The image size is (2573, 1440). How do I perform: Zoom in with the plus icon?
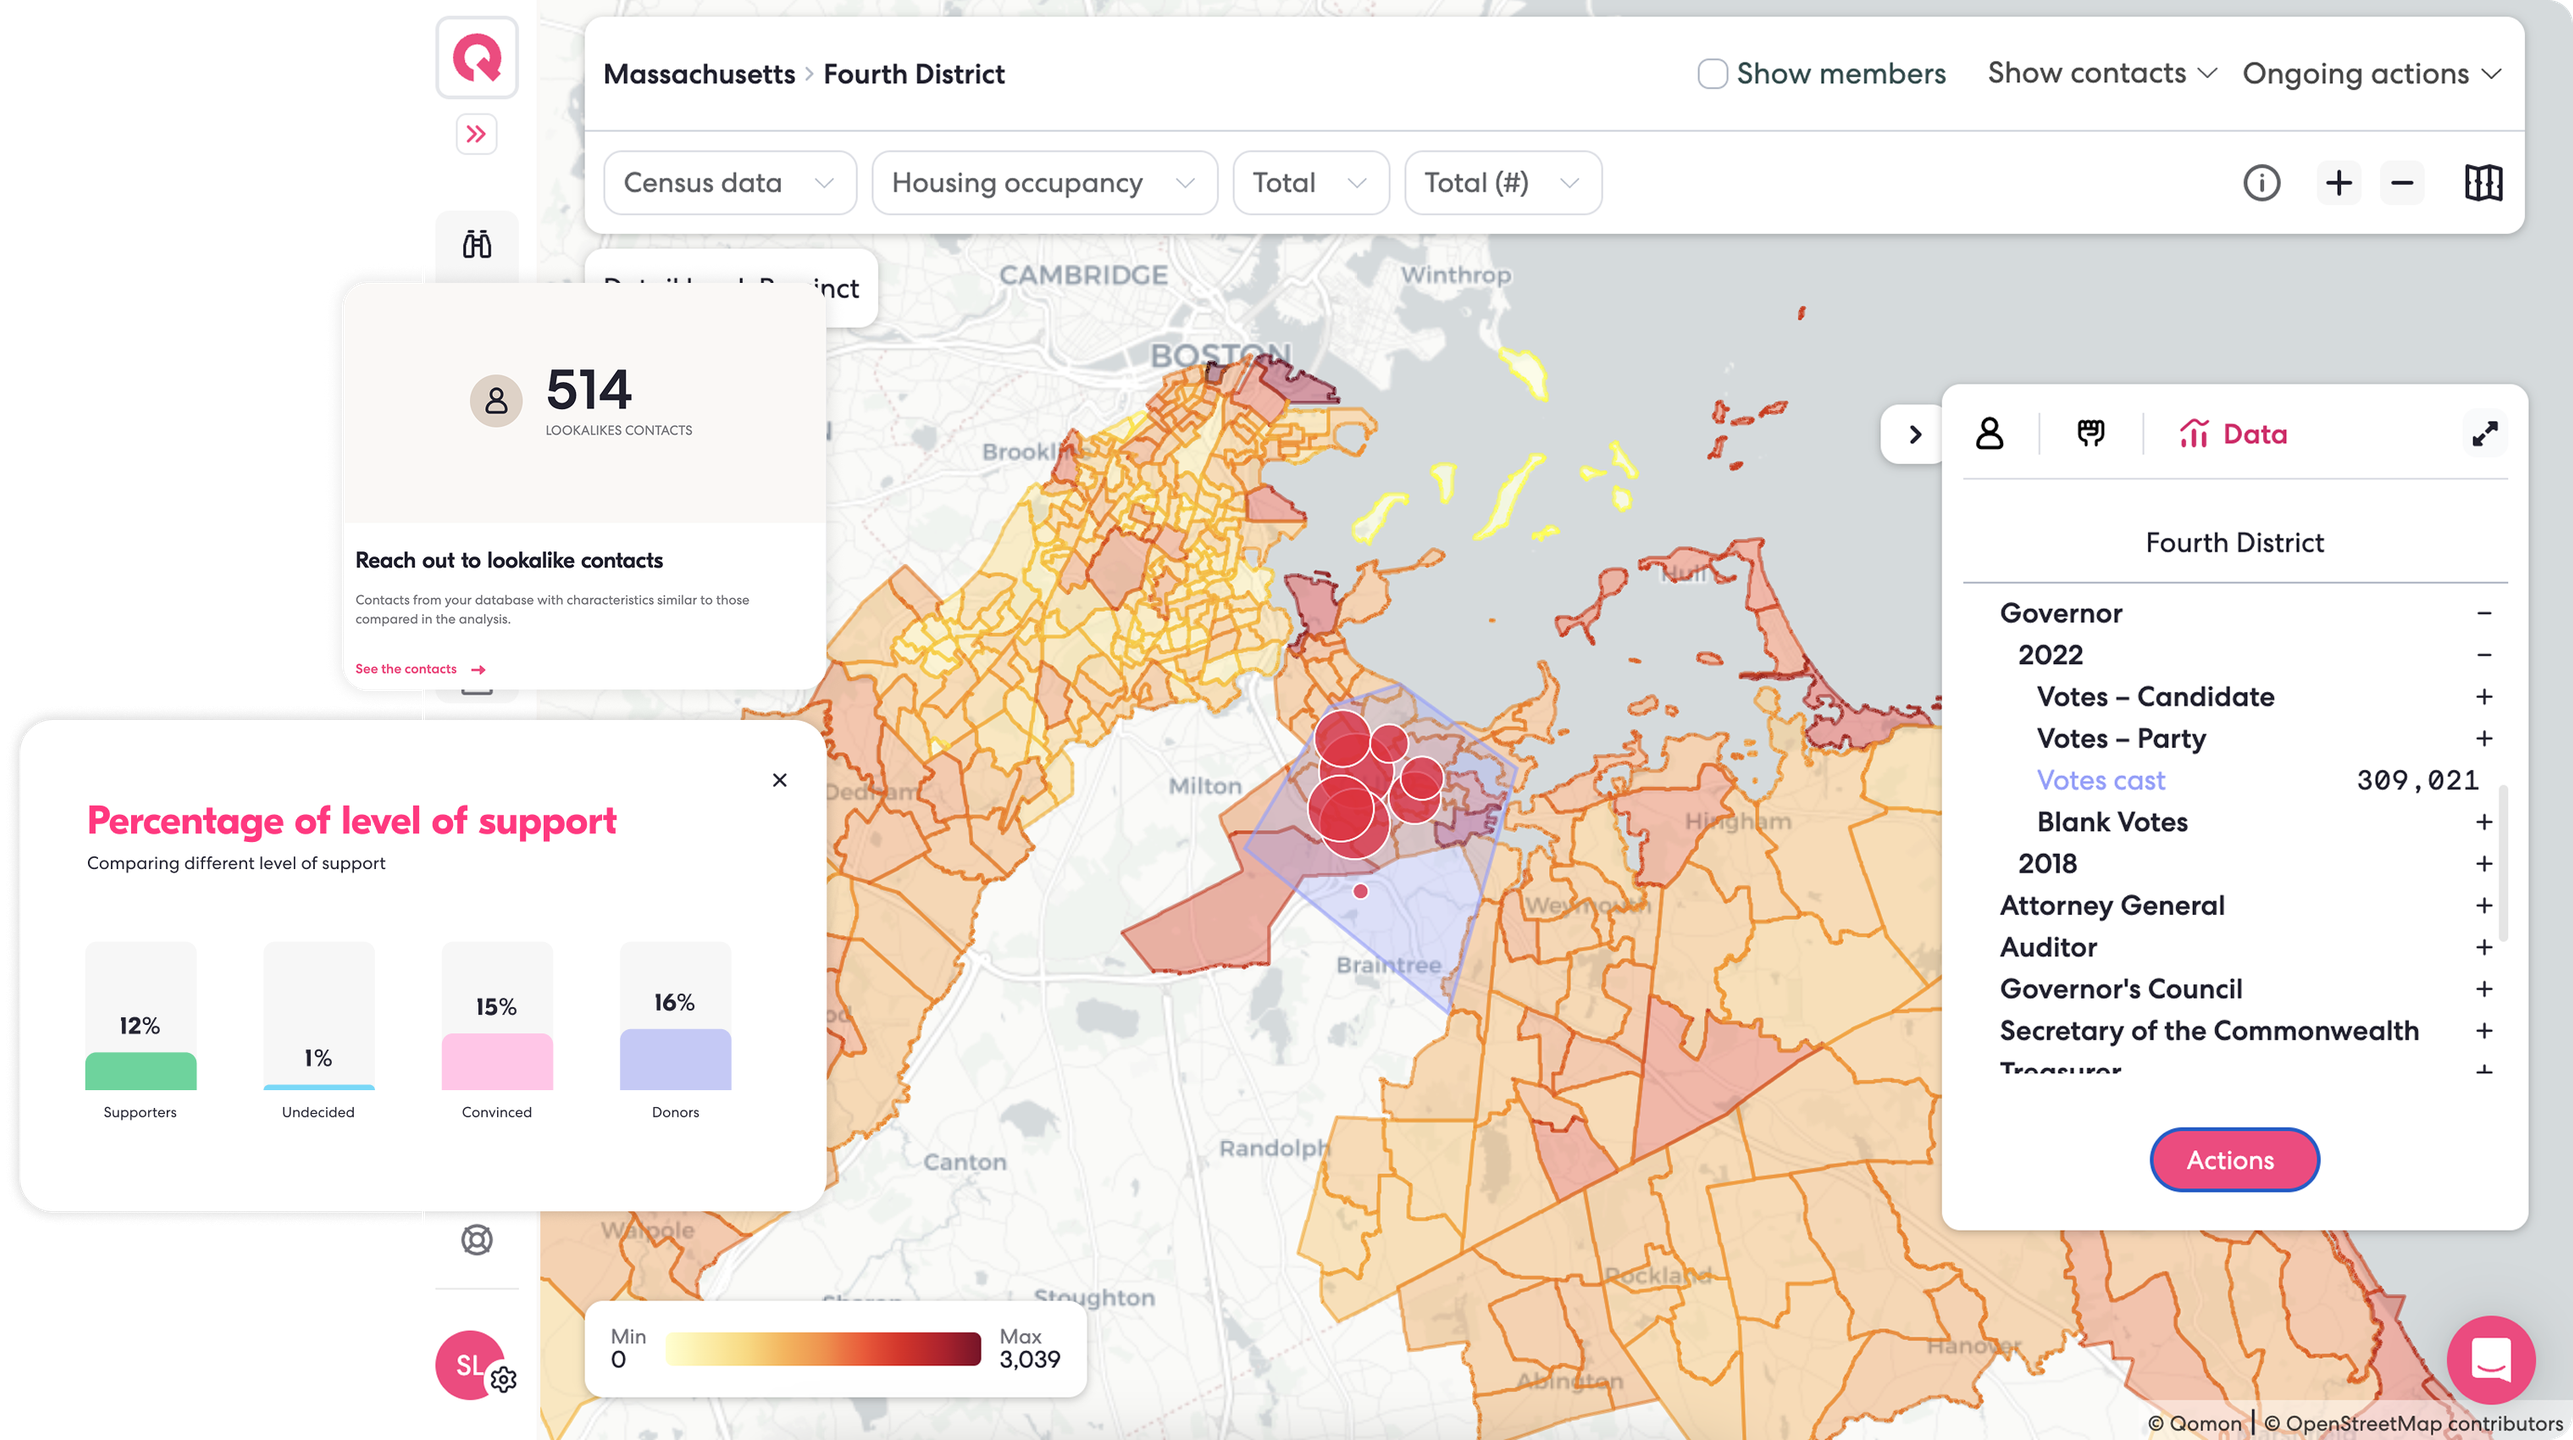[x=2338, y=183]
